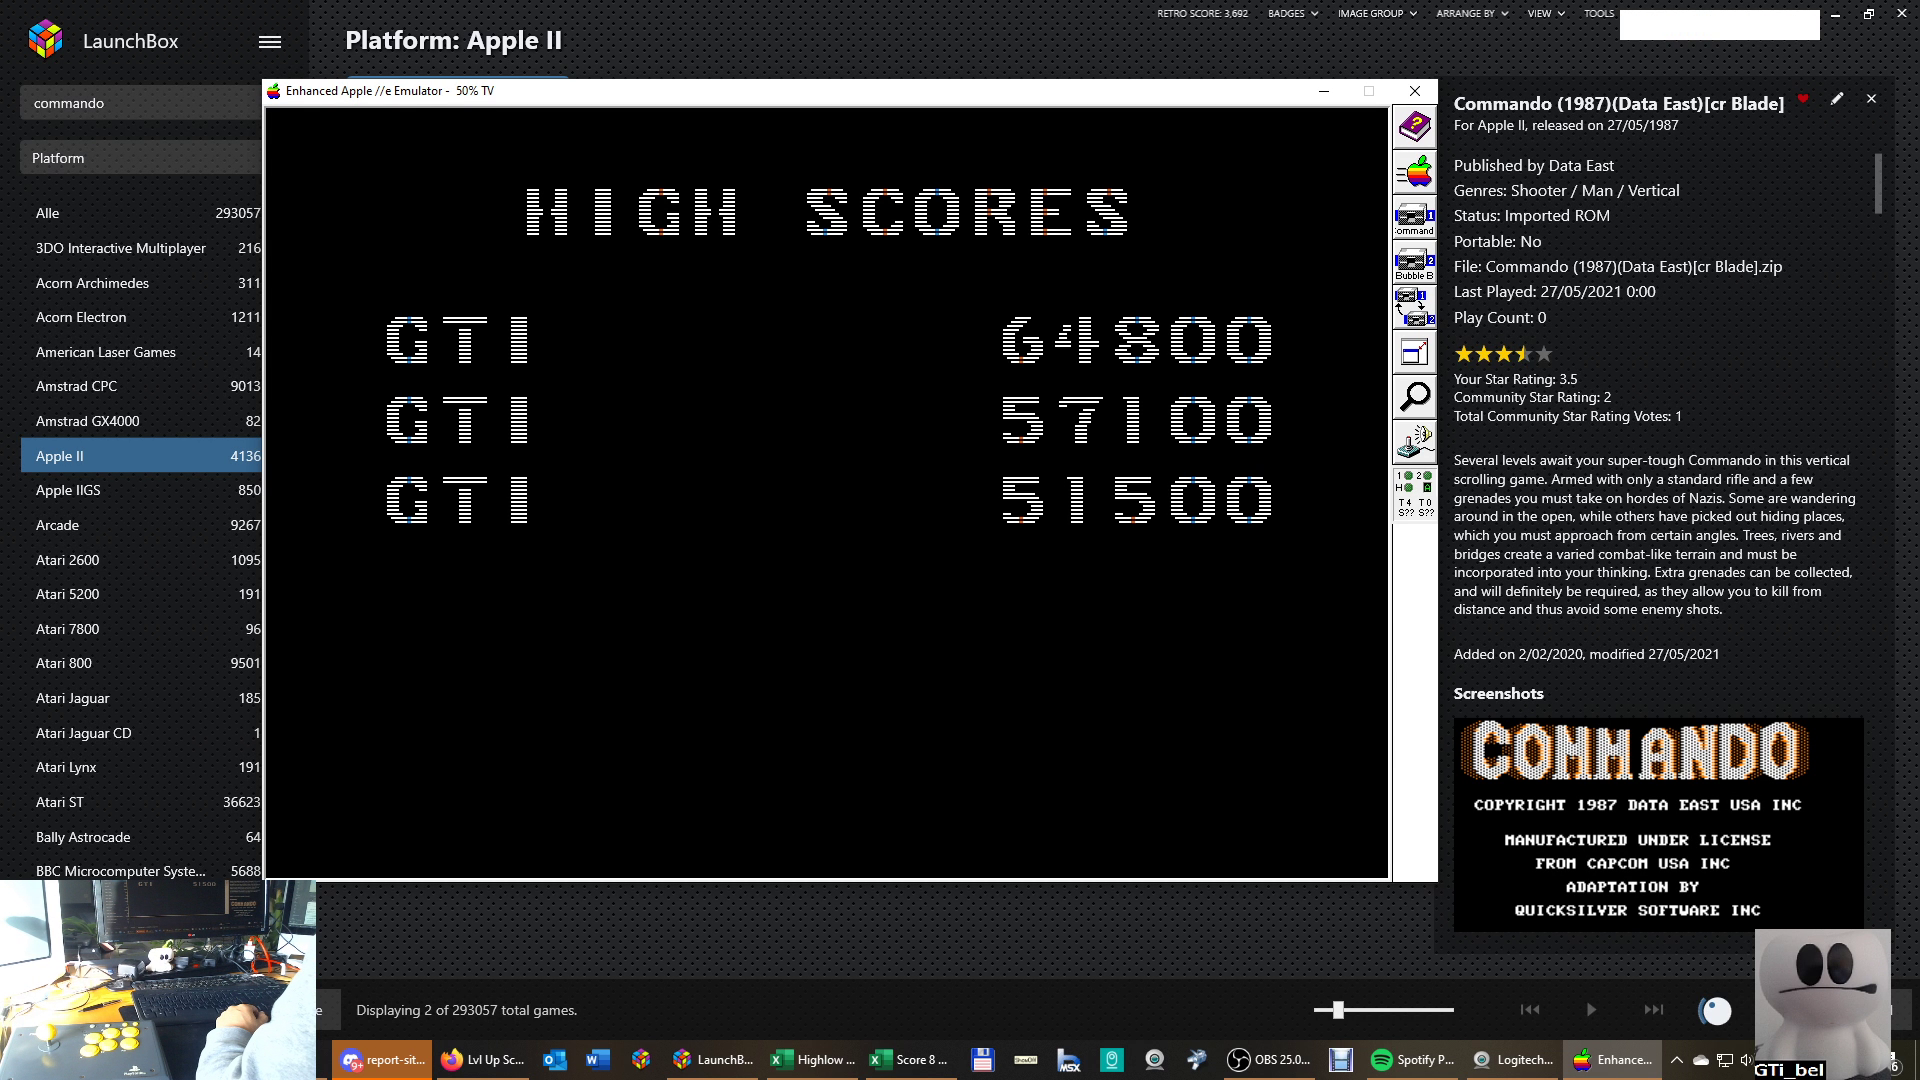Click the magnifying glass debugger icon
Viewport: 1920px width, 1080px height.
tap(1414, 397)
